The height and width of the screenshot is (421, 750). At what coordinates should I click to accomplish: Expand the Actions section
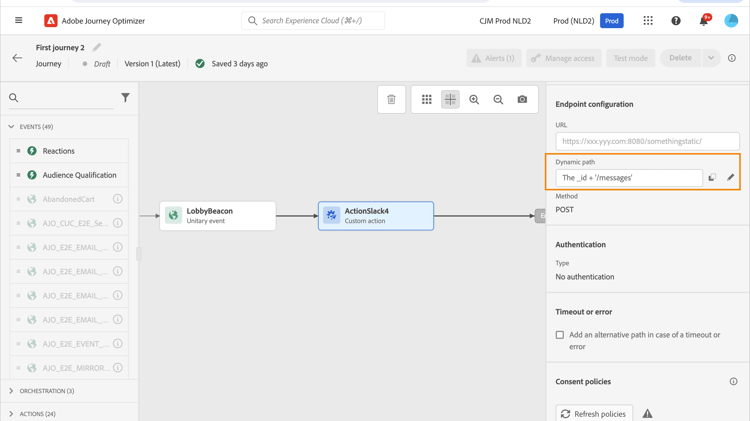(11, 414)
